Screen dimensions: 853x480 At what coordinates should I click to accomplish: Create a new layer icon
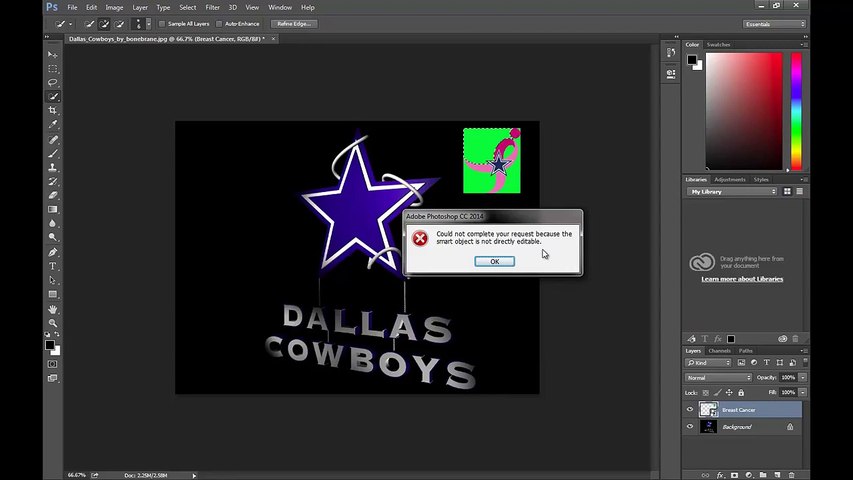(x=777, y=475)
